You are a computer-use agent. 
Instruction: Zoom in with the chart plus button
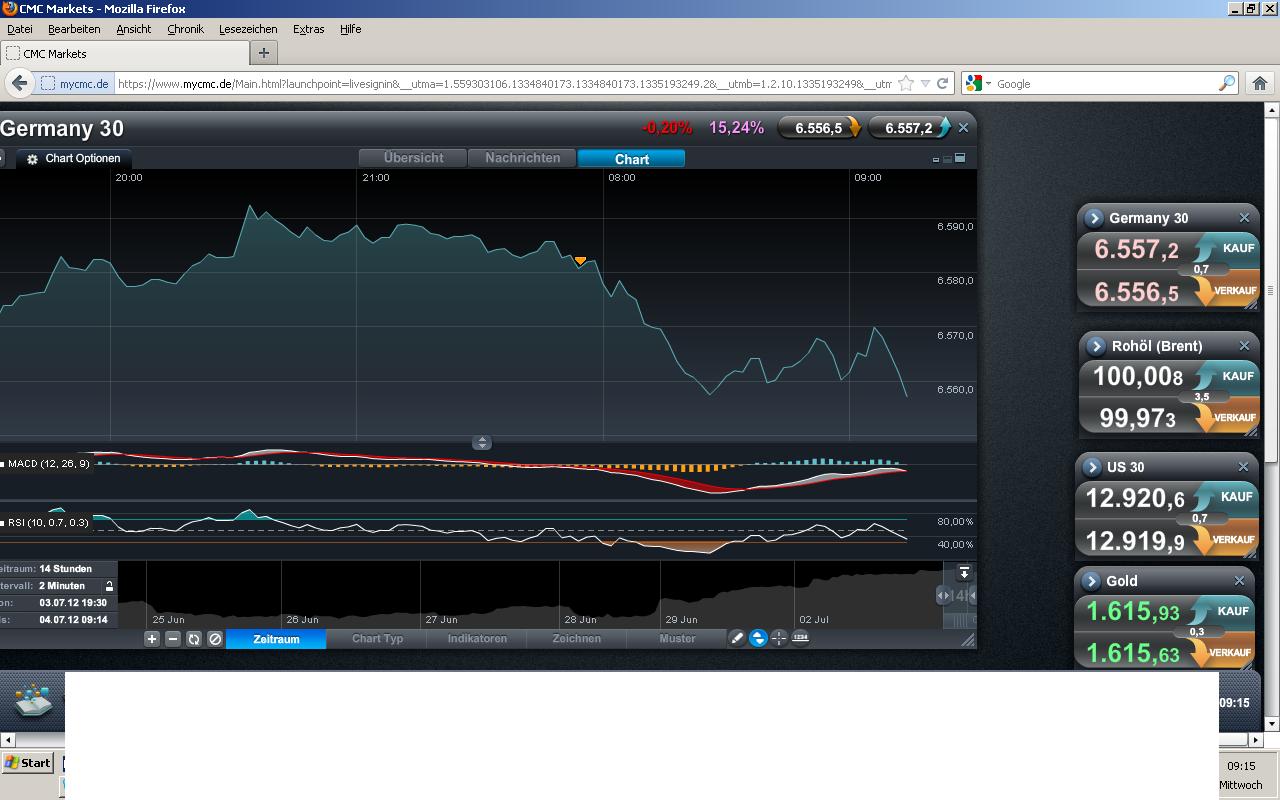[x=152, y=639]
